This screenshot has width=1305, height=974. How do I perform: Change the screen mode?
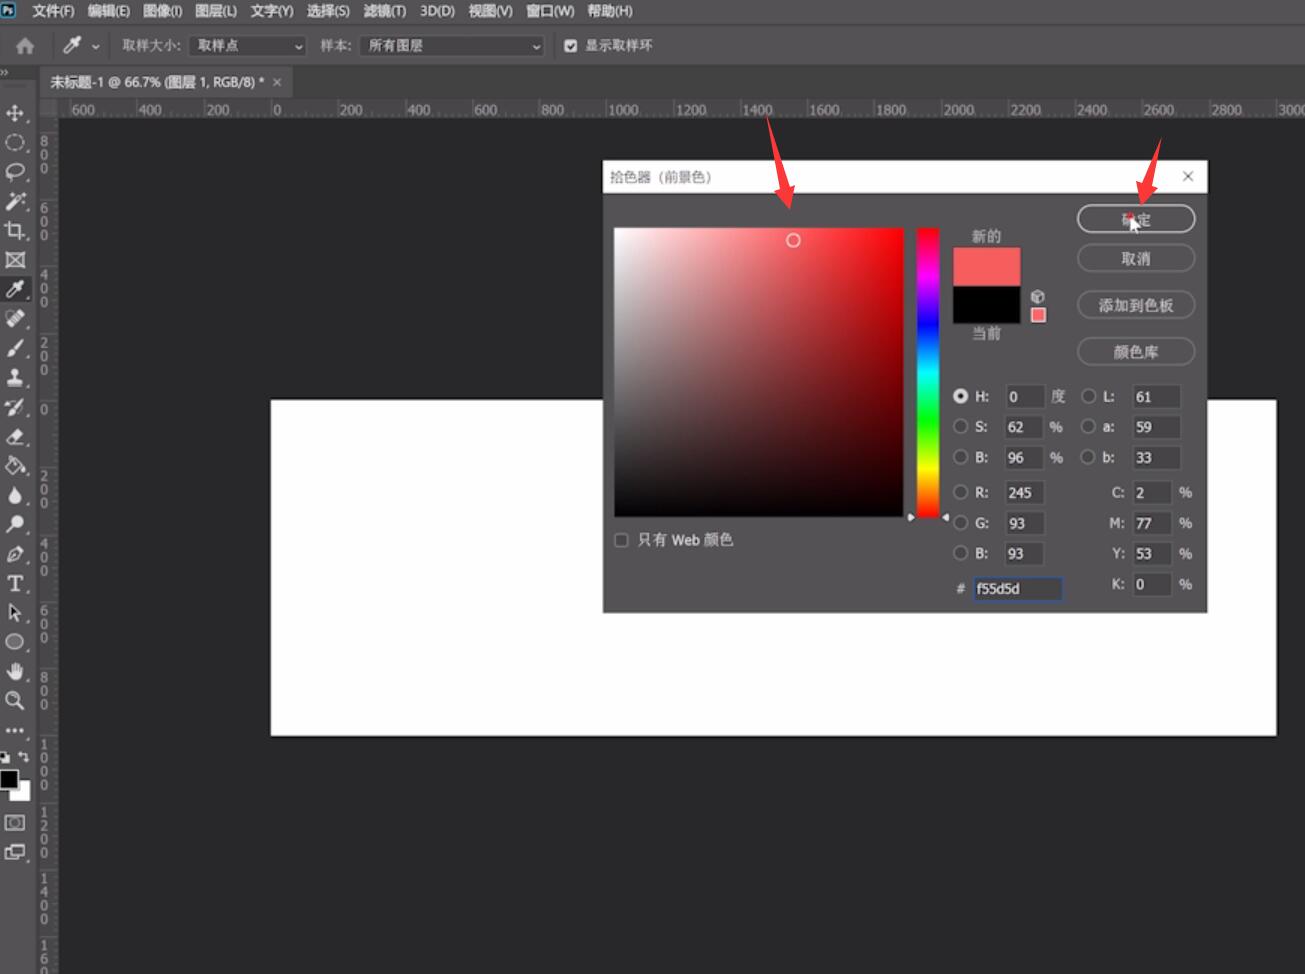click(x=15, y=852)
